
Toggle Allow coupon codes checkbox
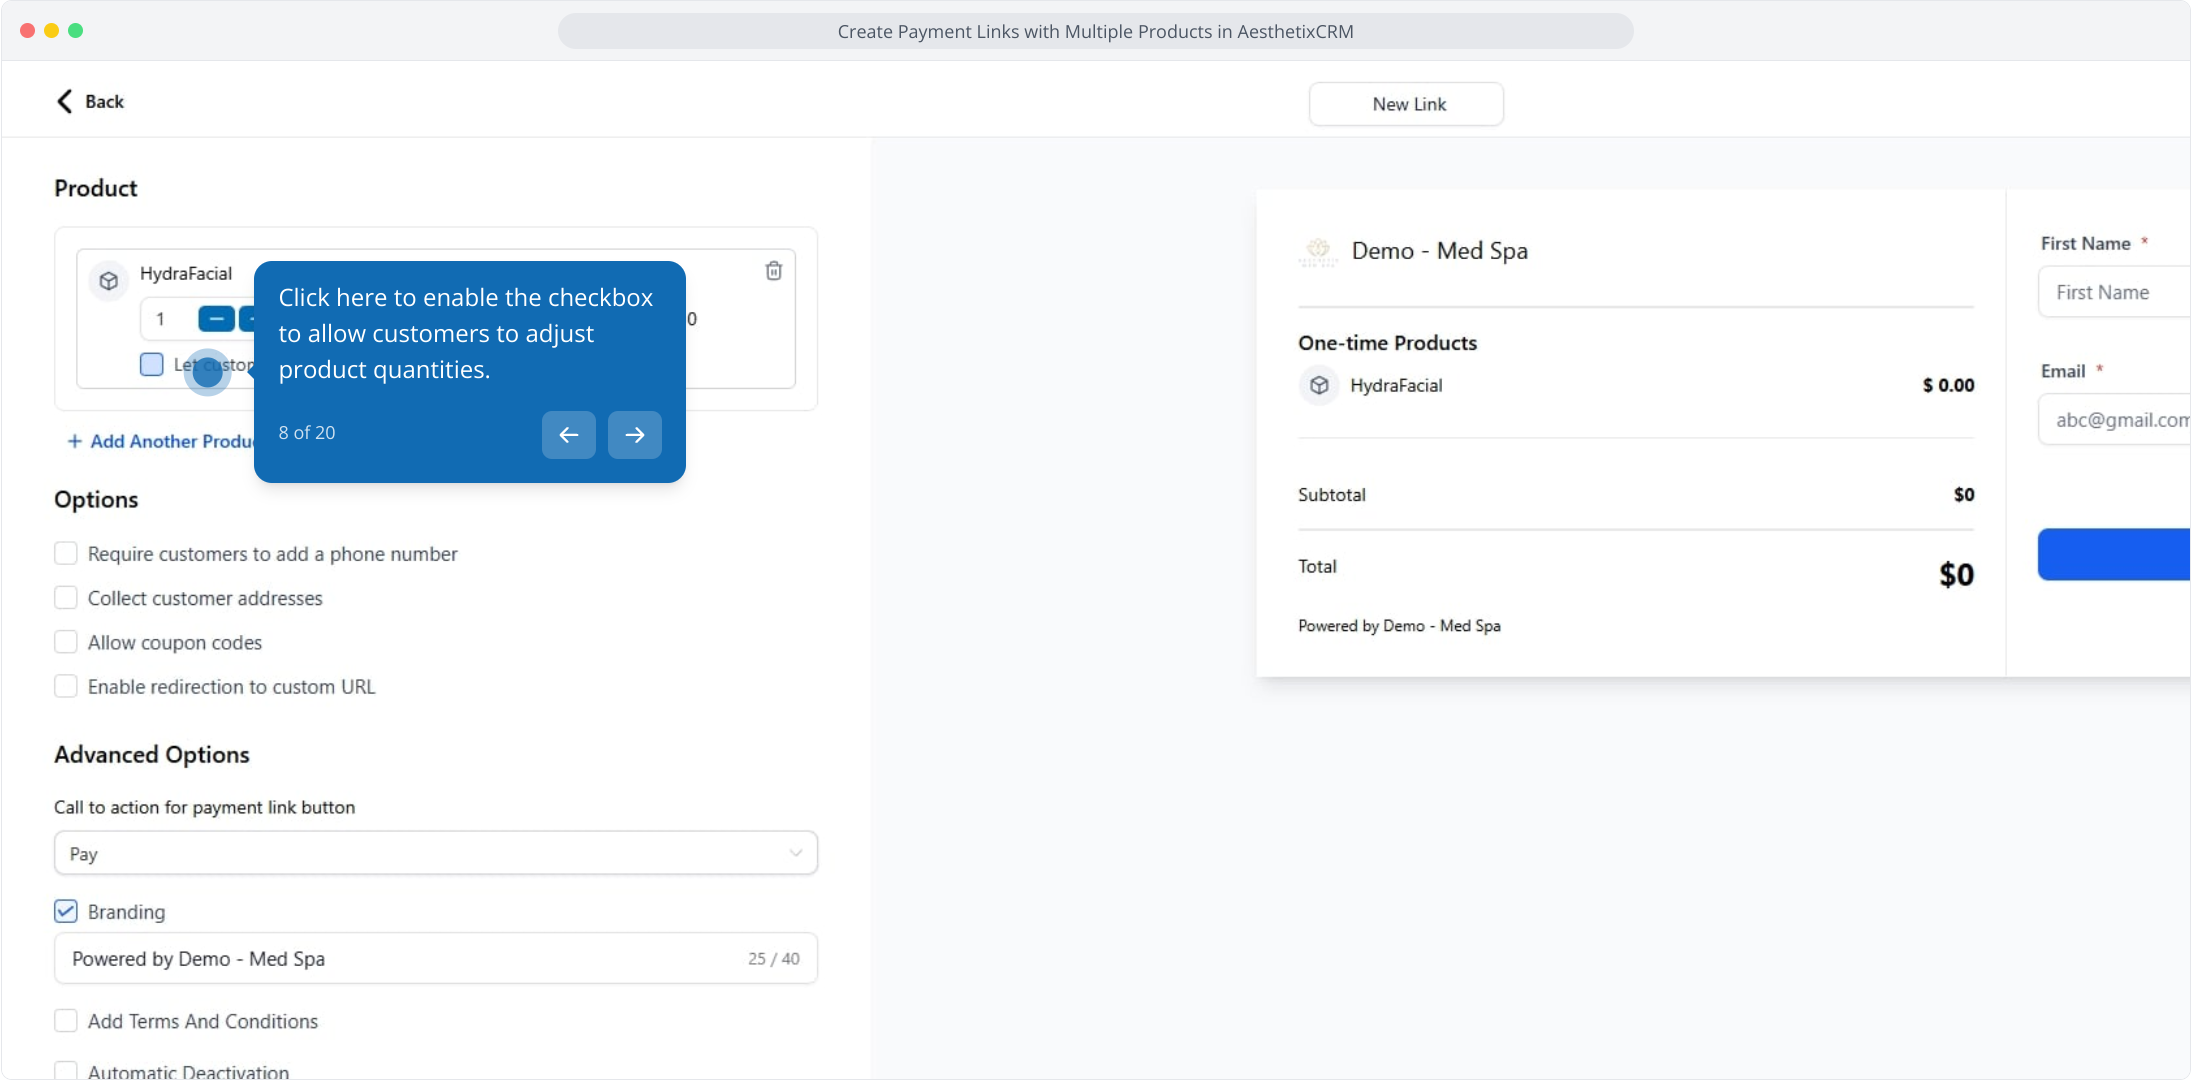tap(66, 642)
